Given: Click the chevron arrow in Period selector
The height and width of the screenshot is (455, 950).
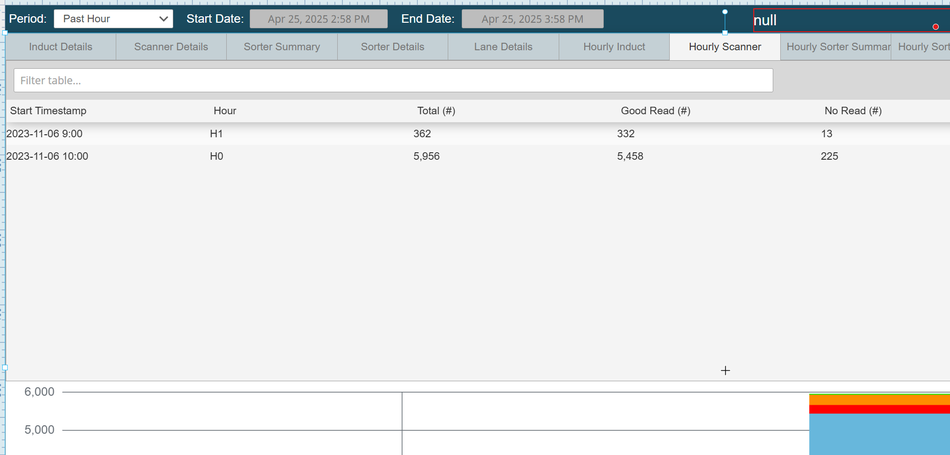Looking at the screenshot, I should point(164,19).
